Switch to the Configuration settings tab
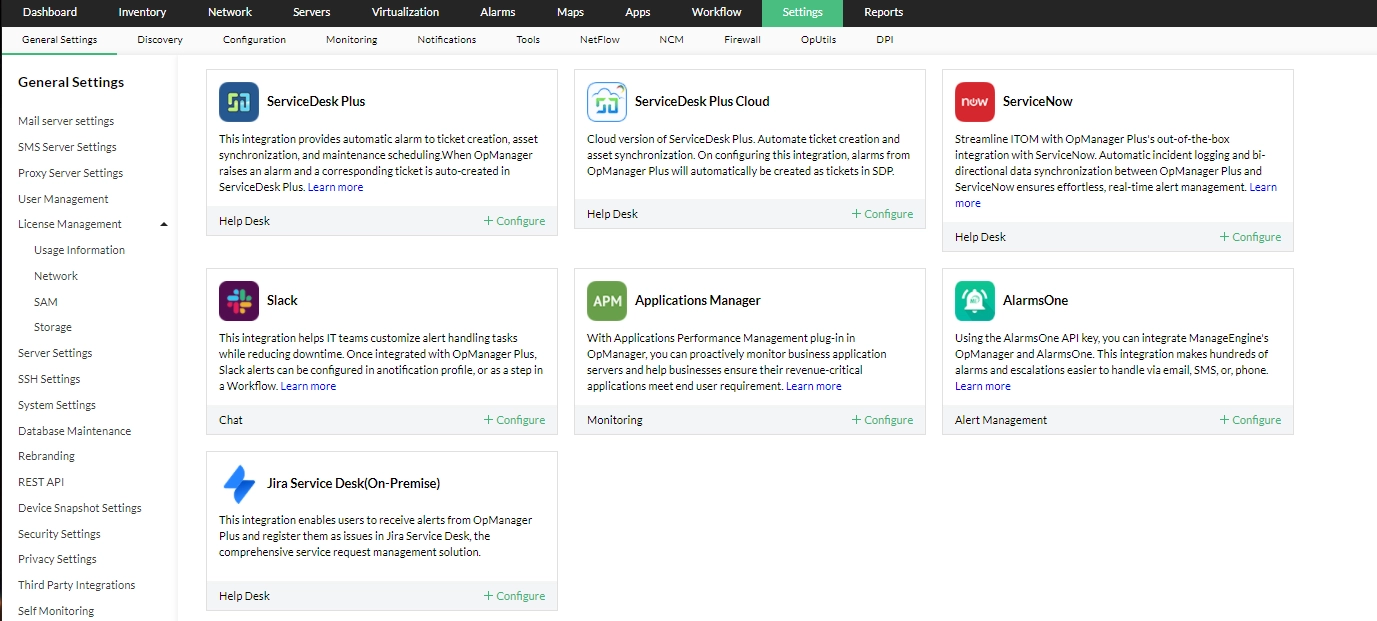Viewport: 1377px width, 621px height. [254, 40]
